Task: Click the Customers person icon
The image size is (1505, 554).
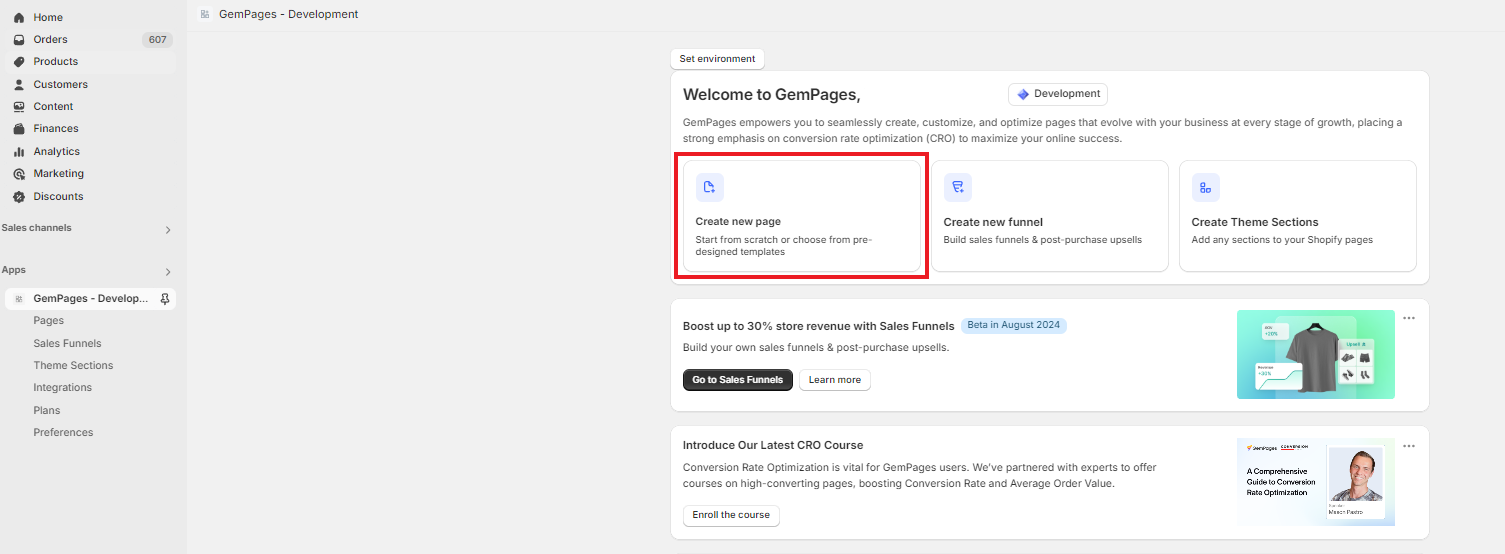Action: coord(18,85)
